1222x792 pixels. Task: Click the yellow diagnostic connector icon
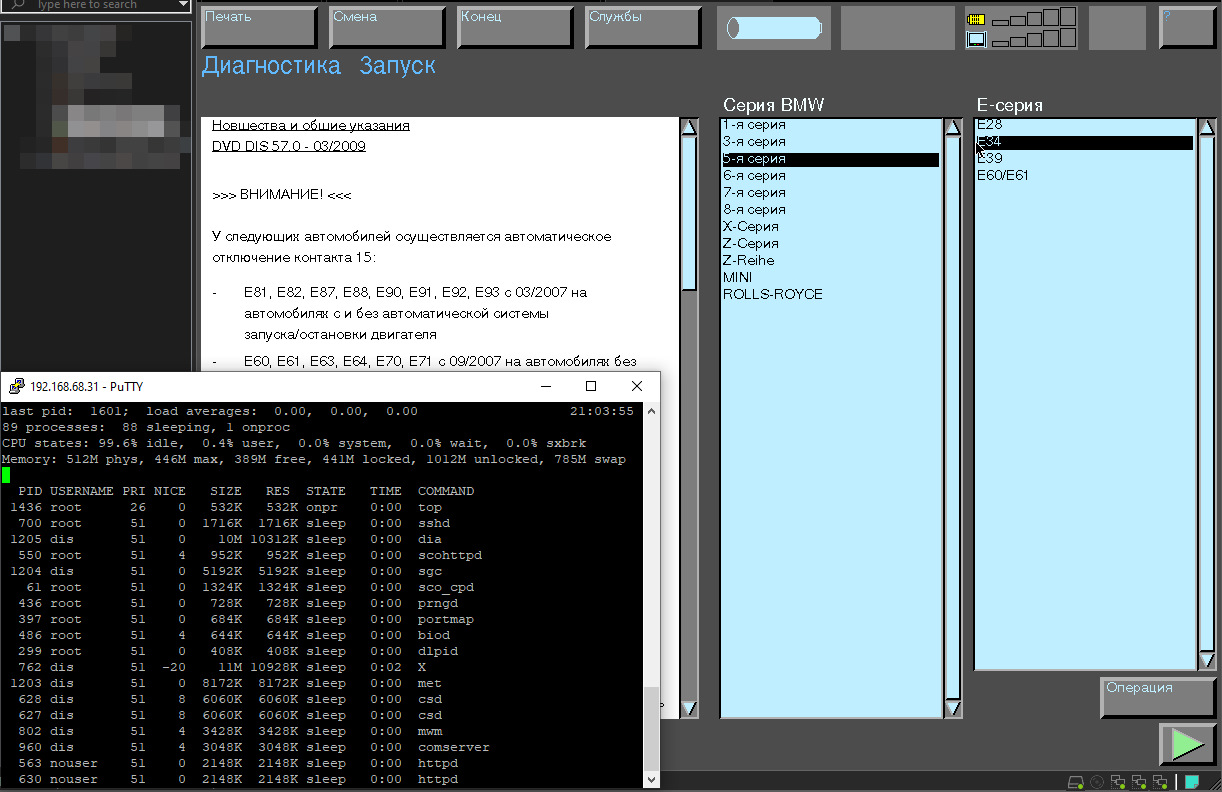(976, 19)
